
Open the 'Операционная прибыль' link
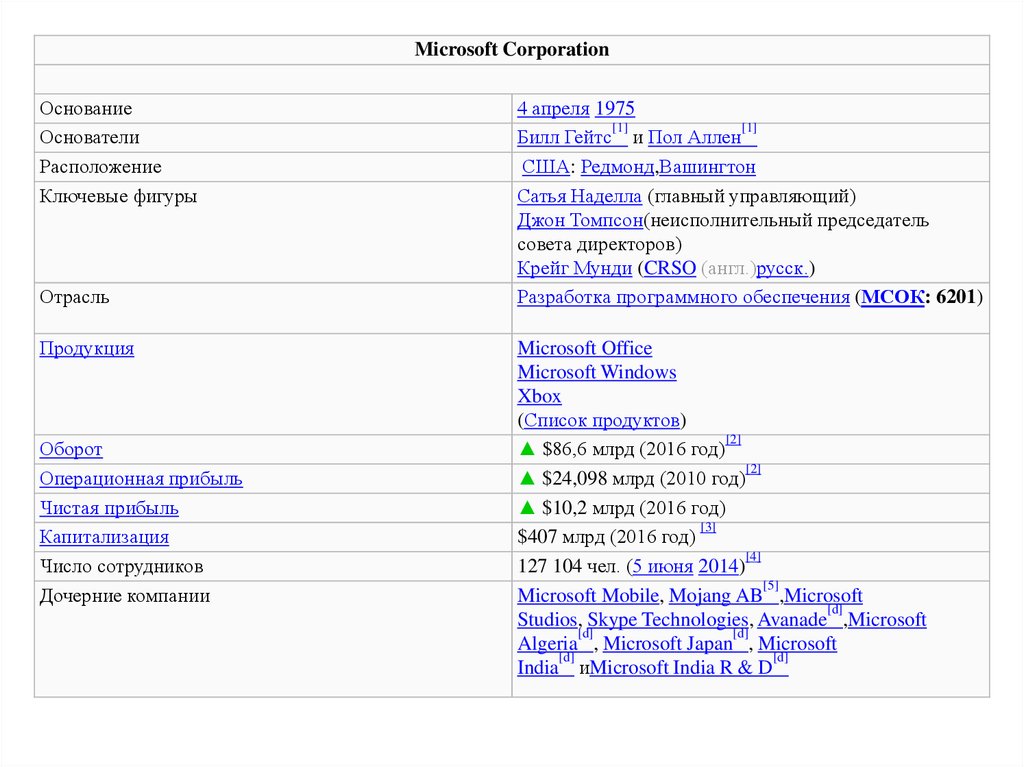pos(141,479)
